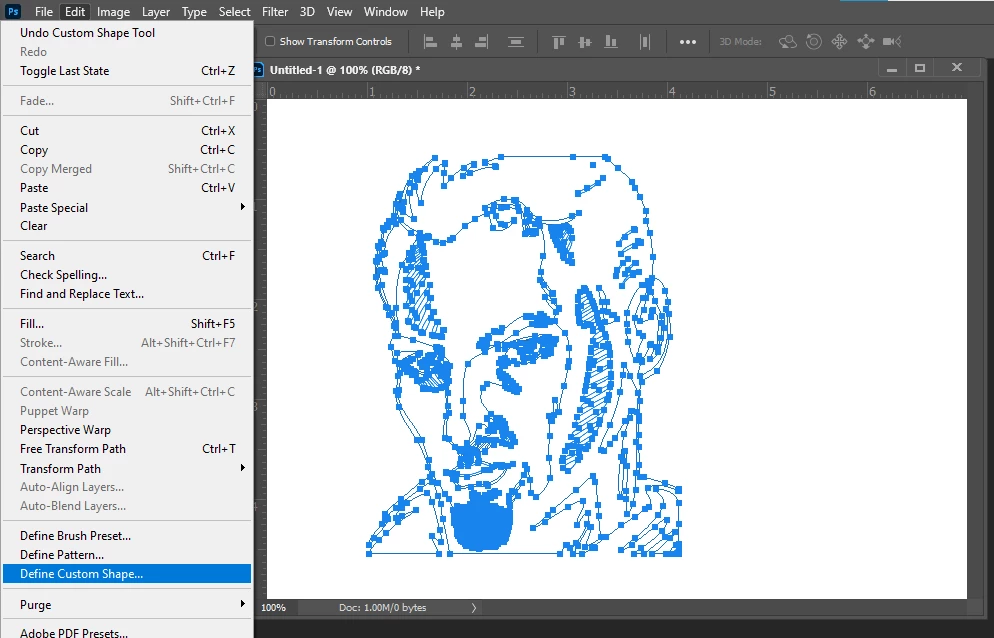Click the face path artwork on canvas
This screenshot has height=638, width=994.
525,355
